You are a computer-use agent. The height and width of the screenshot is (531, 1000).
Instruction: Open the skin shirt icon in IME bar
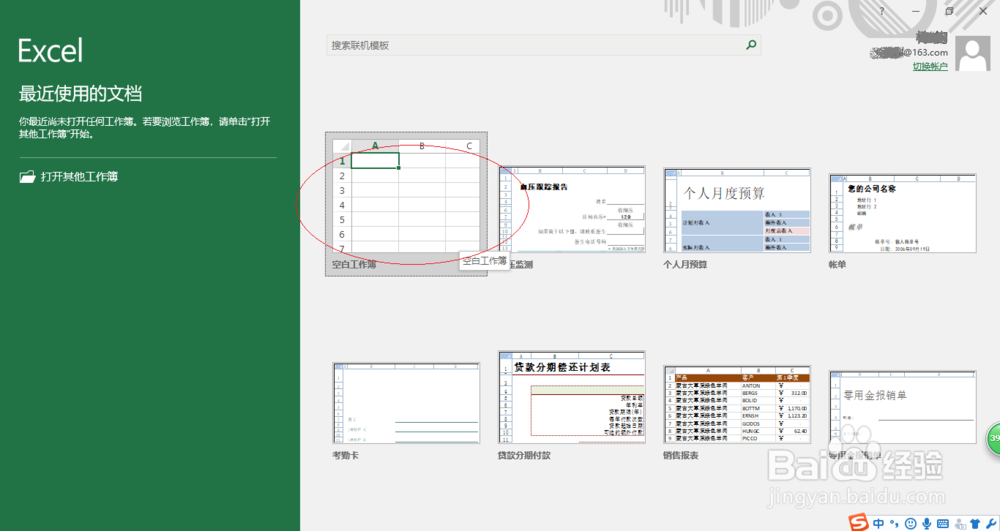point(975,523)
